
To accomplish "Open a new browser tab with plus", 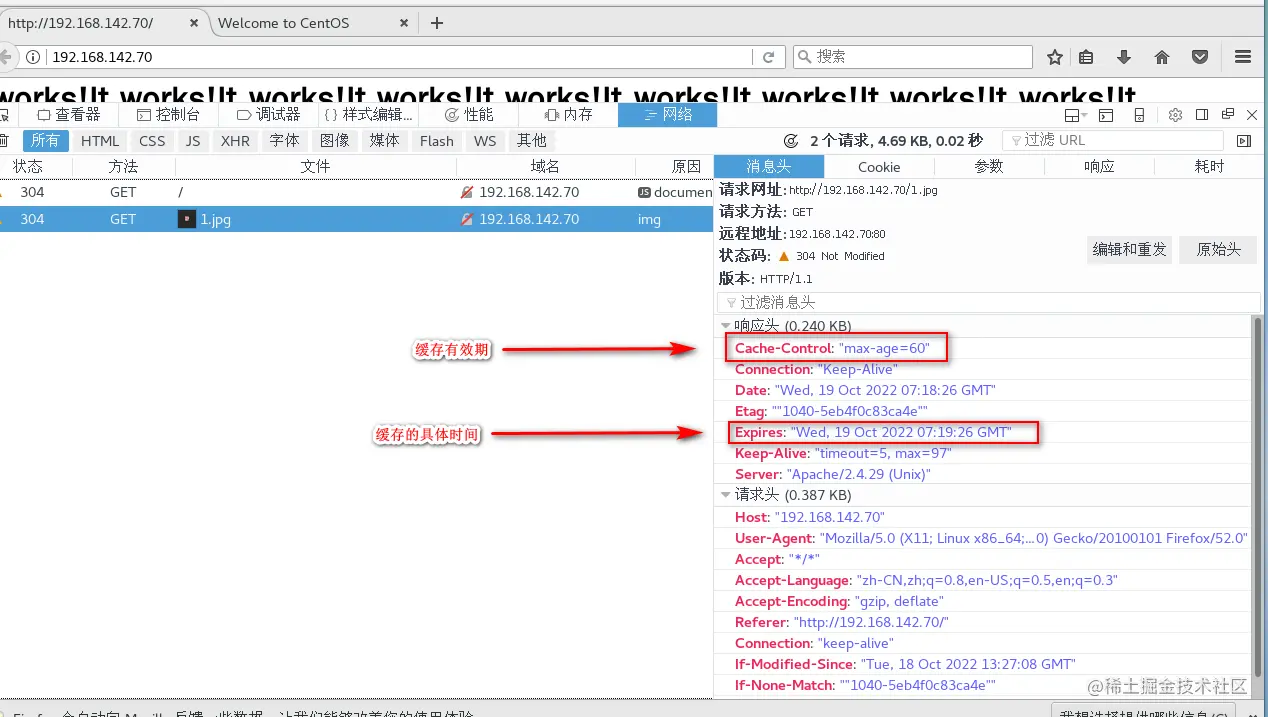I will [437, 23].
